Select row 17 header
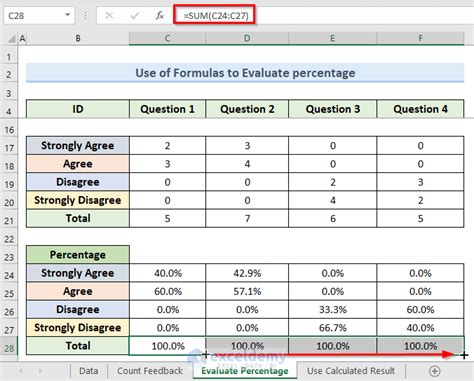 tap(9, 147)
